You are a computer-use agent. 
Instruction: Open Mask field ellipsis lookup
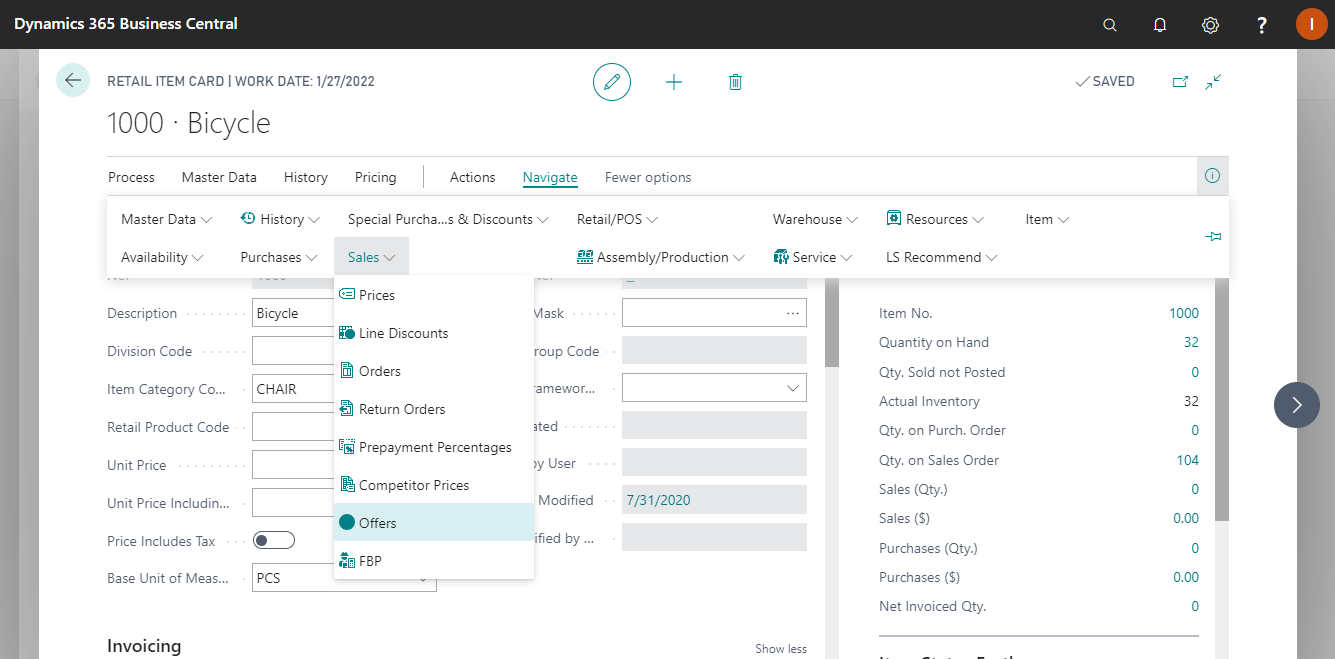(793, 313)
